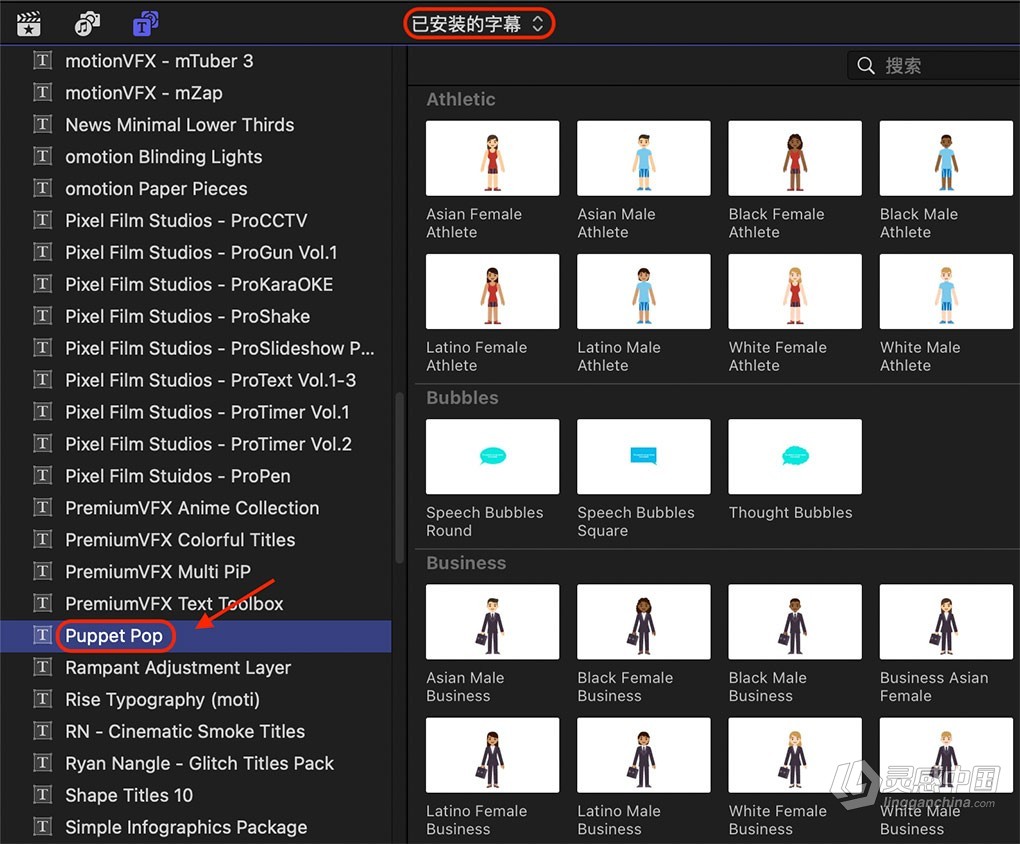Image resolution: width=1020 pixels, height=844 pixels.
Task: Select White Female Business thumbnail
Action: click(x=795, y=756)
